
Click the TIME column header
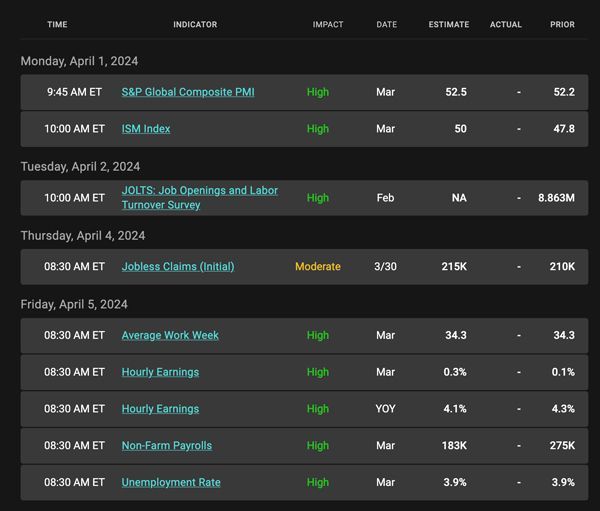tap(57, 24)
